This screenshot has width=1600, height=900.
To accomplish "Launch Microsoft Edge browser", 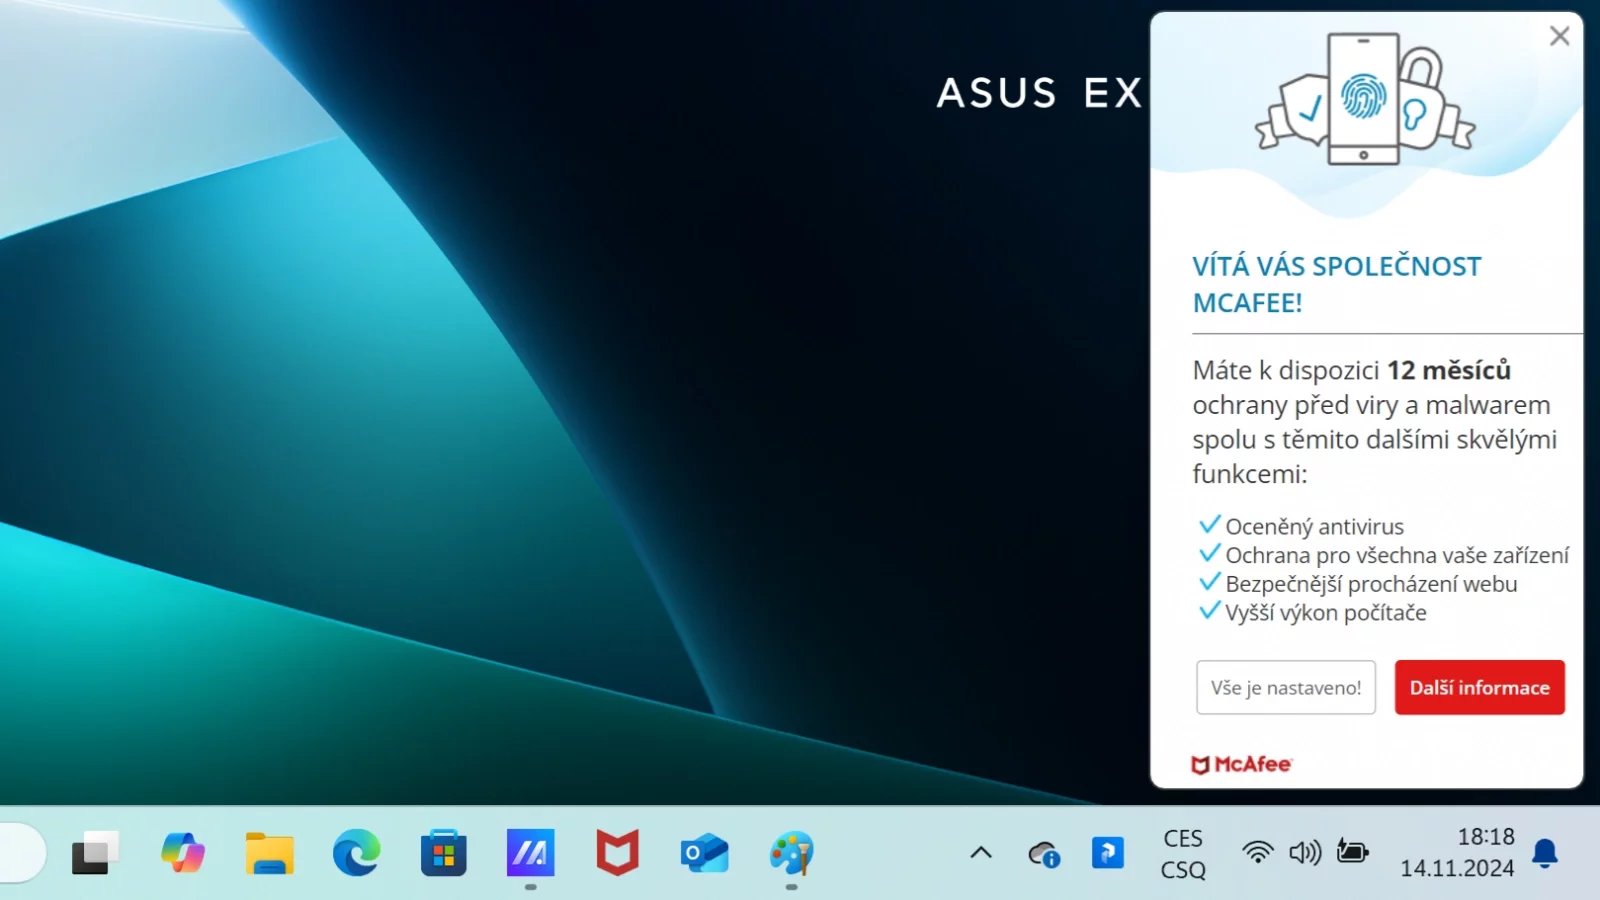I will (x=357, y=853).
